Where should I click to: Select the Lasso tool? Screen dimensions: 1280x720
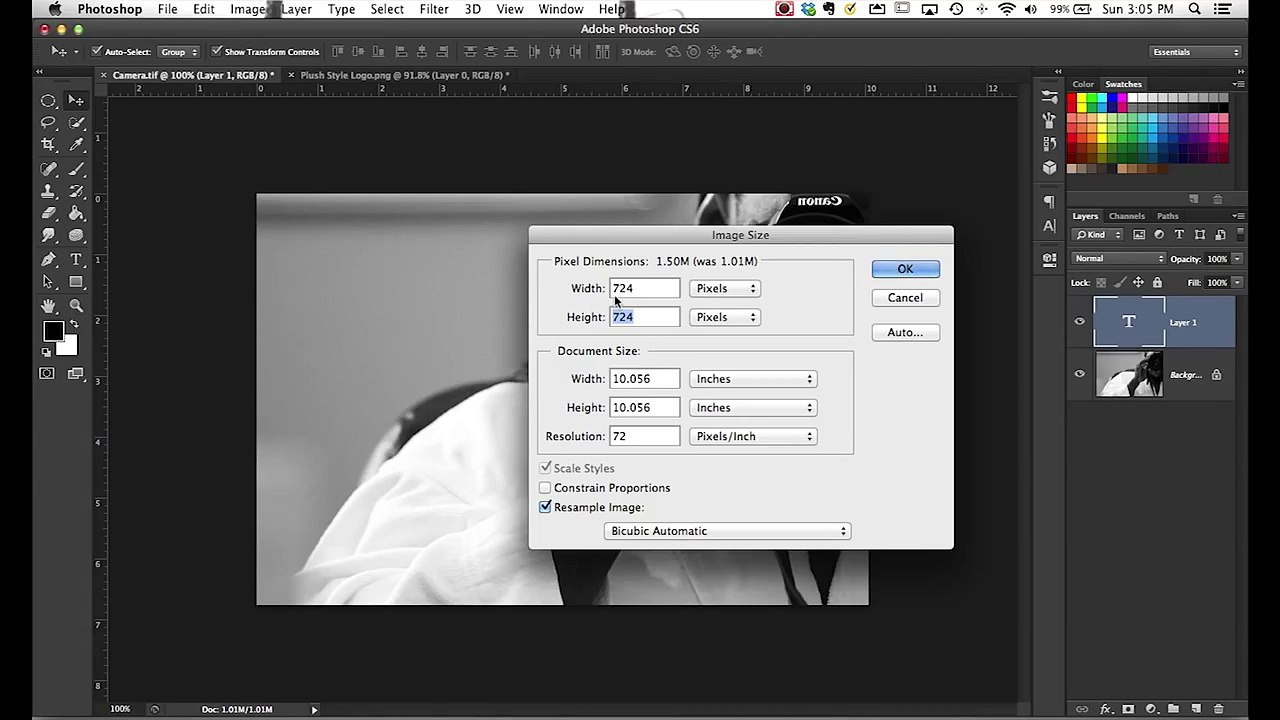pos(48,122)
